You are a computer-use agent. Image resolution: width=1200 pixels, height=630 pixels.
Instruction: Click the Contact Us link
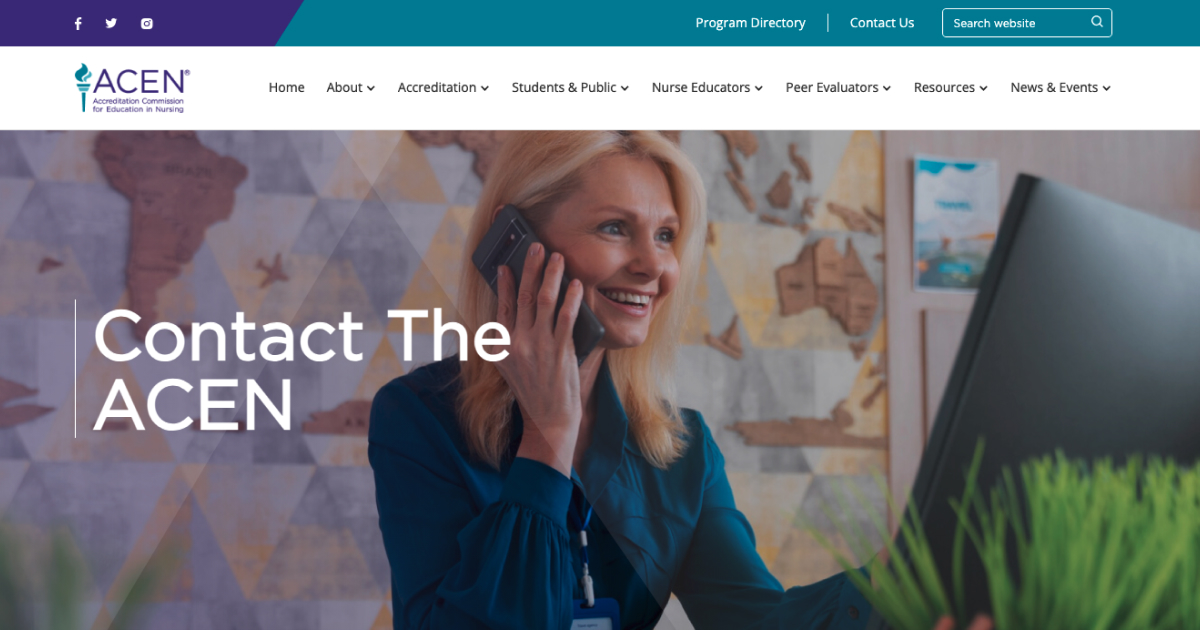(882, 23)
